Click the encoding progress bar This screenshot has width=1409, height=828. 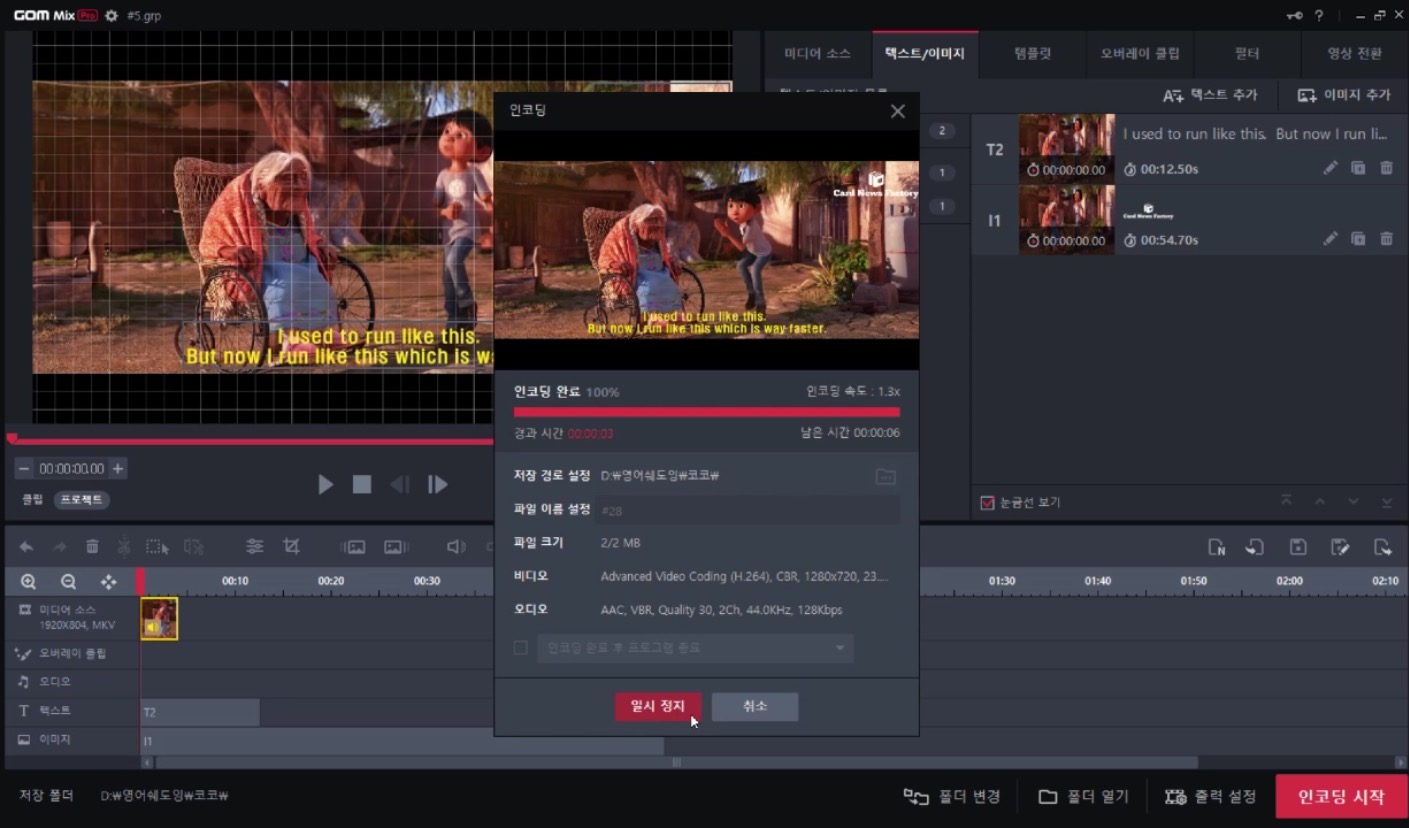click(706, 411)
